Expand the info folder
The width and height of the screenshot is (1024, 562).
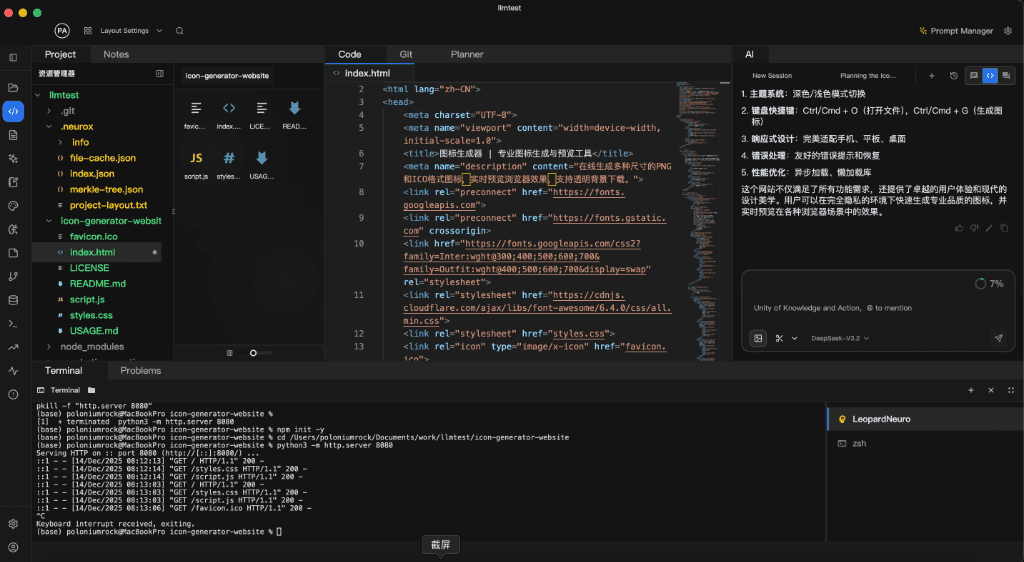(60, 142)
